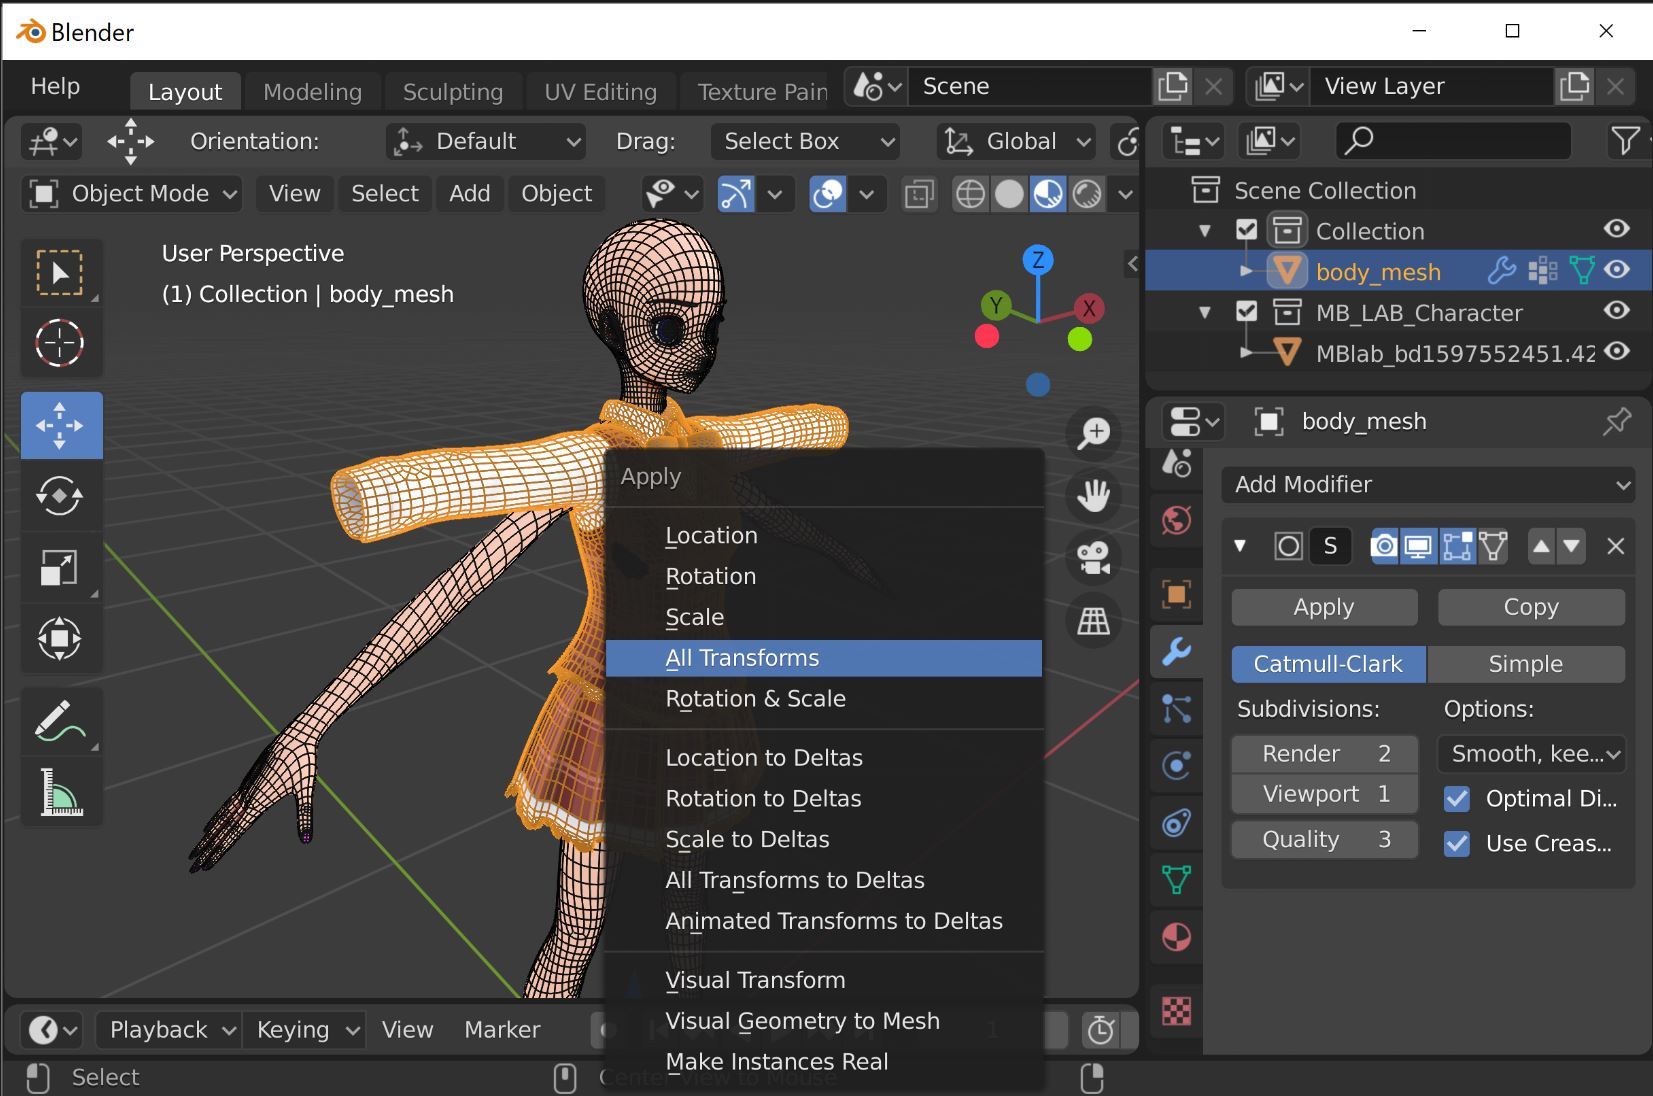Click the outliner search field
The image size is (1653, 1096).
(x=1453, y=141)
